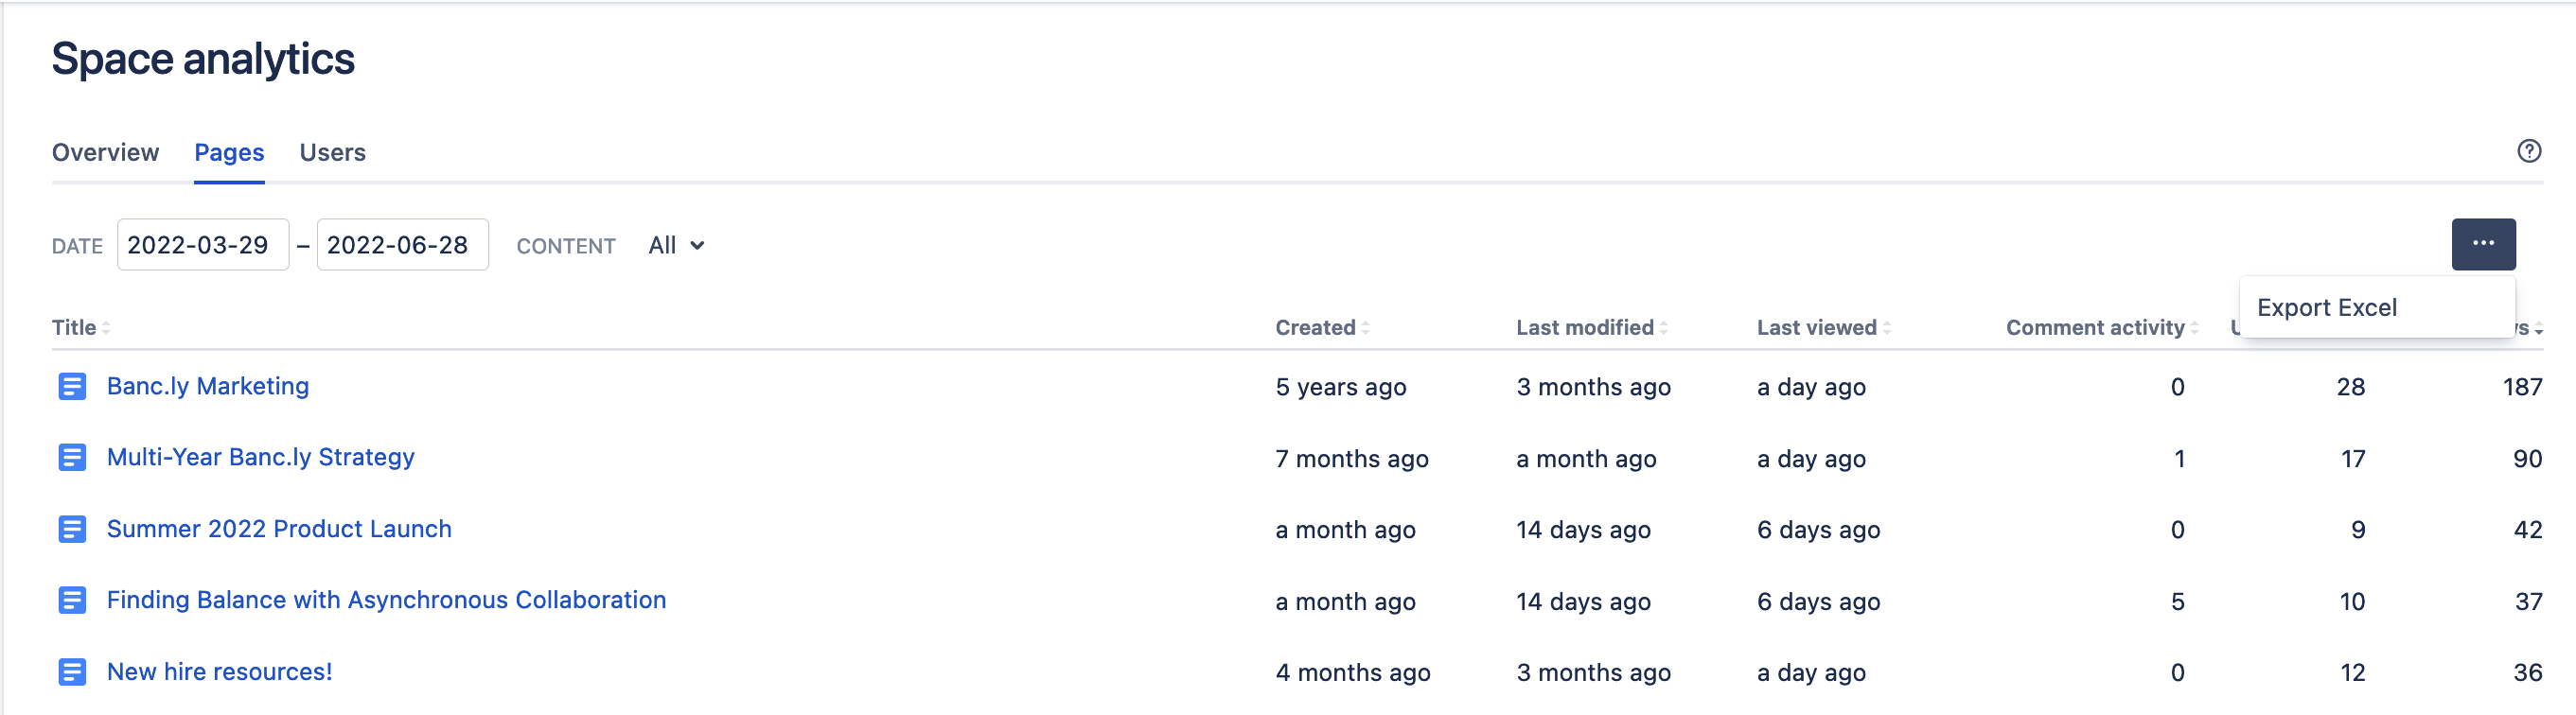Image resolution: width=2576 pixels, height=715 pixels.
Task: Toggle sorting on the Last modified column
Action: (1663, 327)
